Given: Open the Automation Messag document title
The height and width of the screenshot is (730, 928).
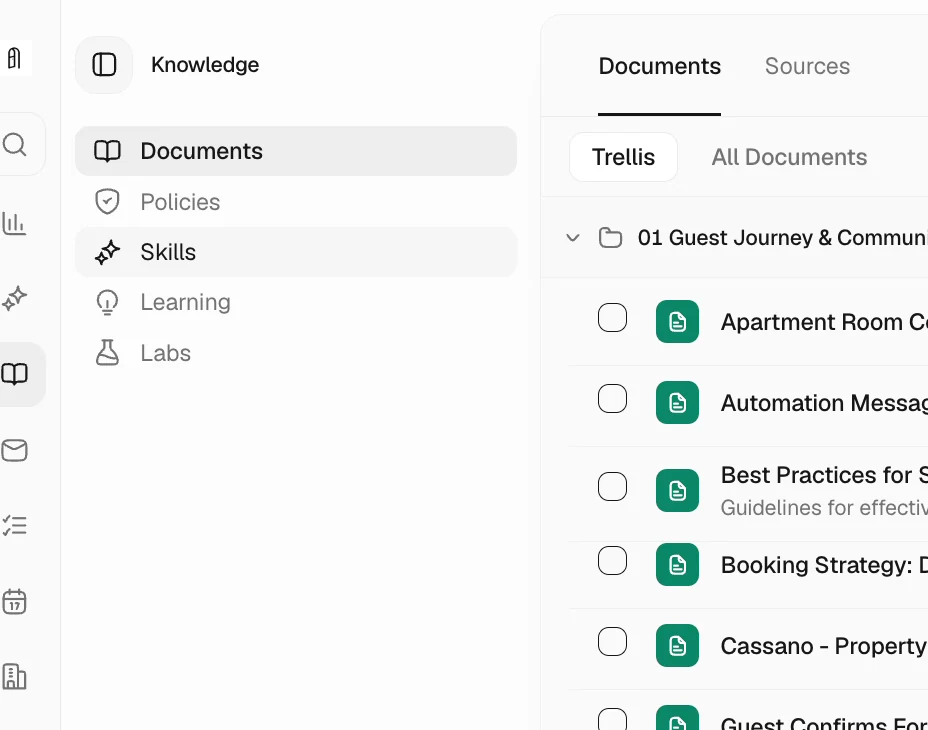Looking at the screenshot, I should click(824, 403).
